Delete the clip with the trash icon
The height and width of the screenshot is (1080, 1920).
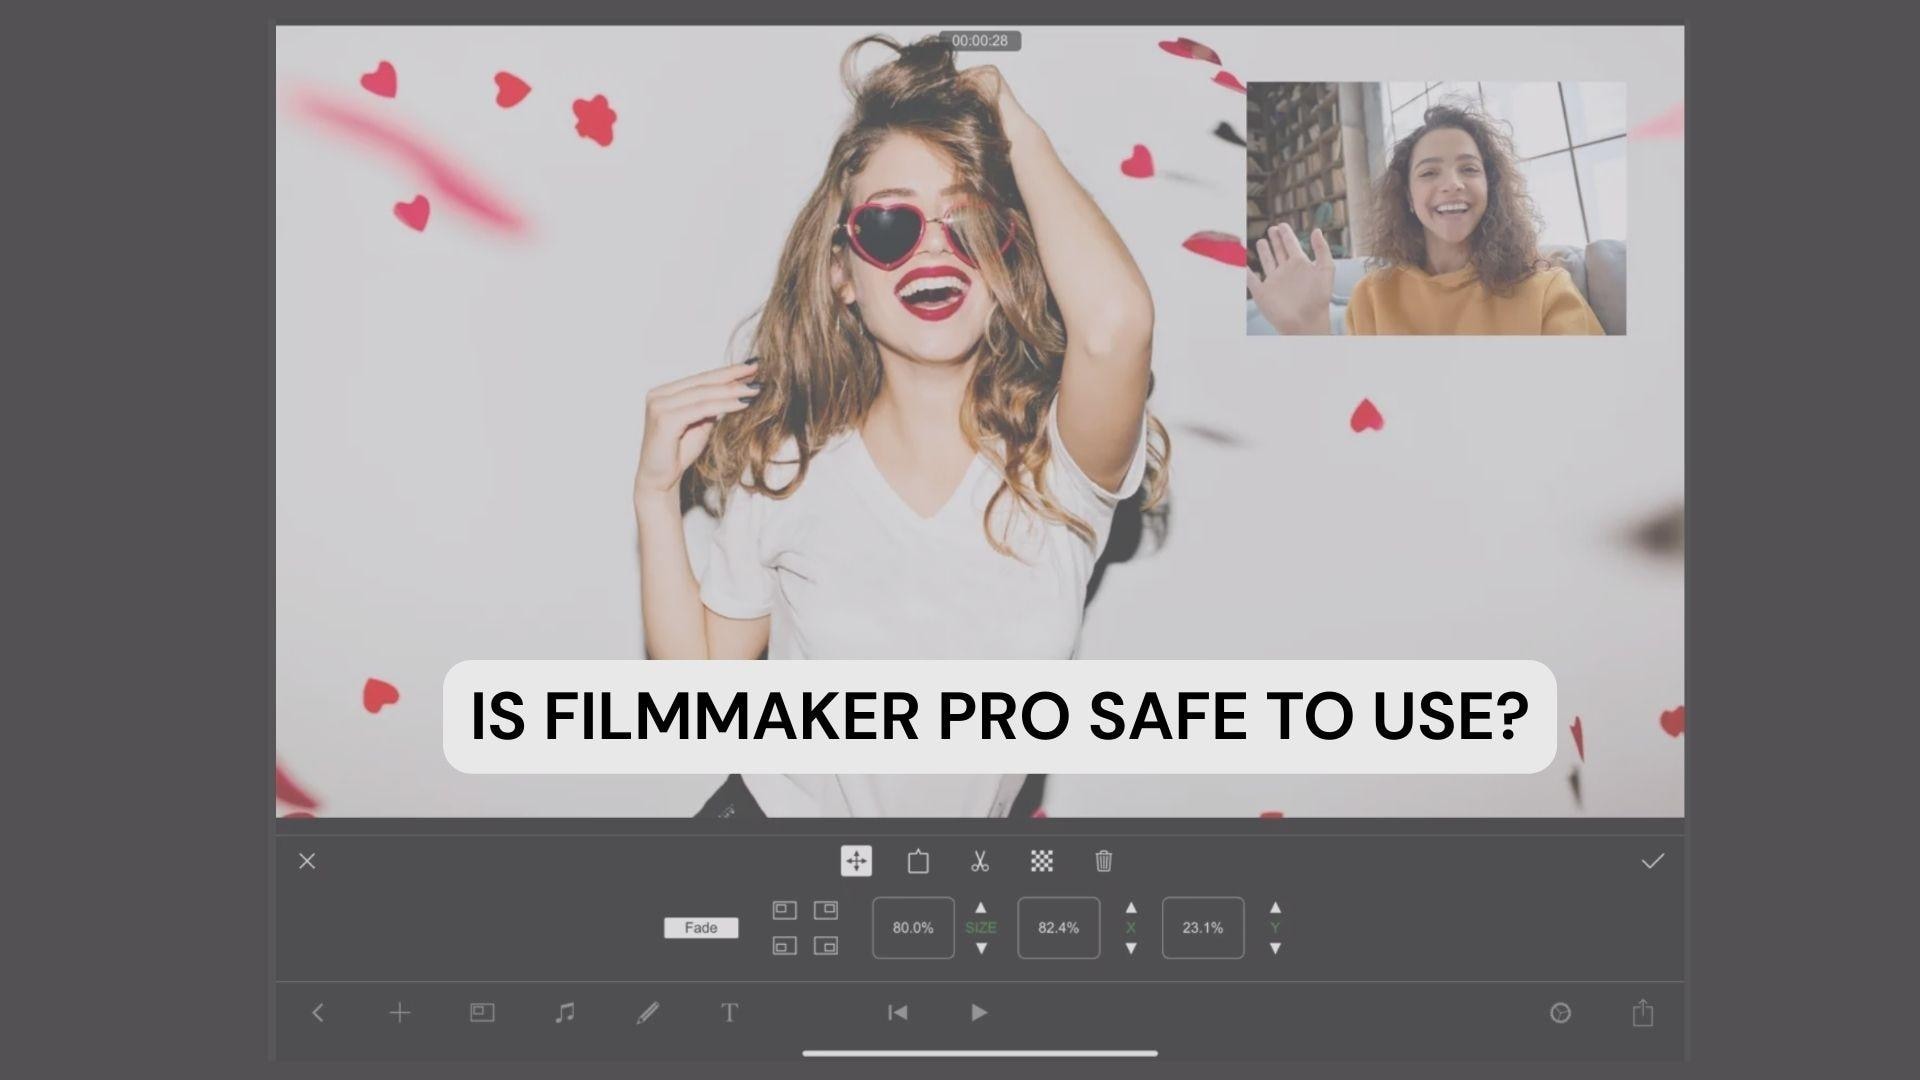point(1102,861)
